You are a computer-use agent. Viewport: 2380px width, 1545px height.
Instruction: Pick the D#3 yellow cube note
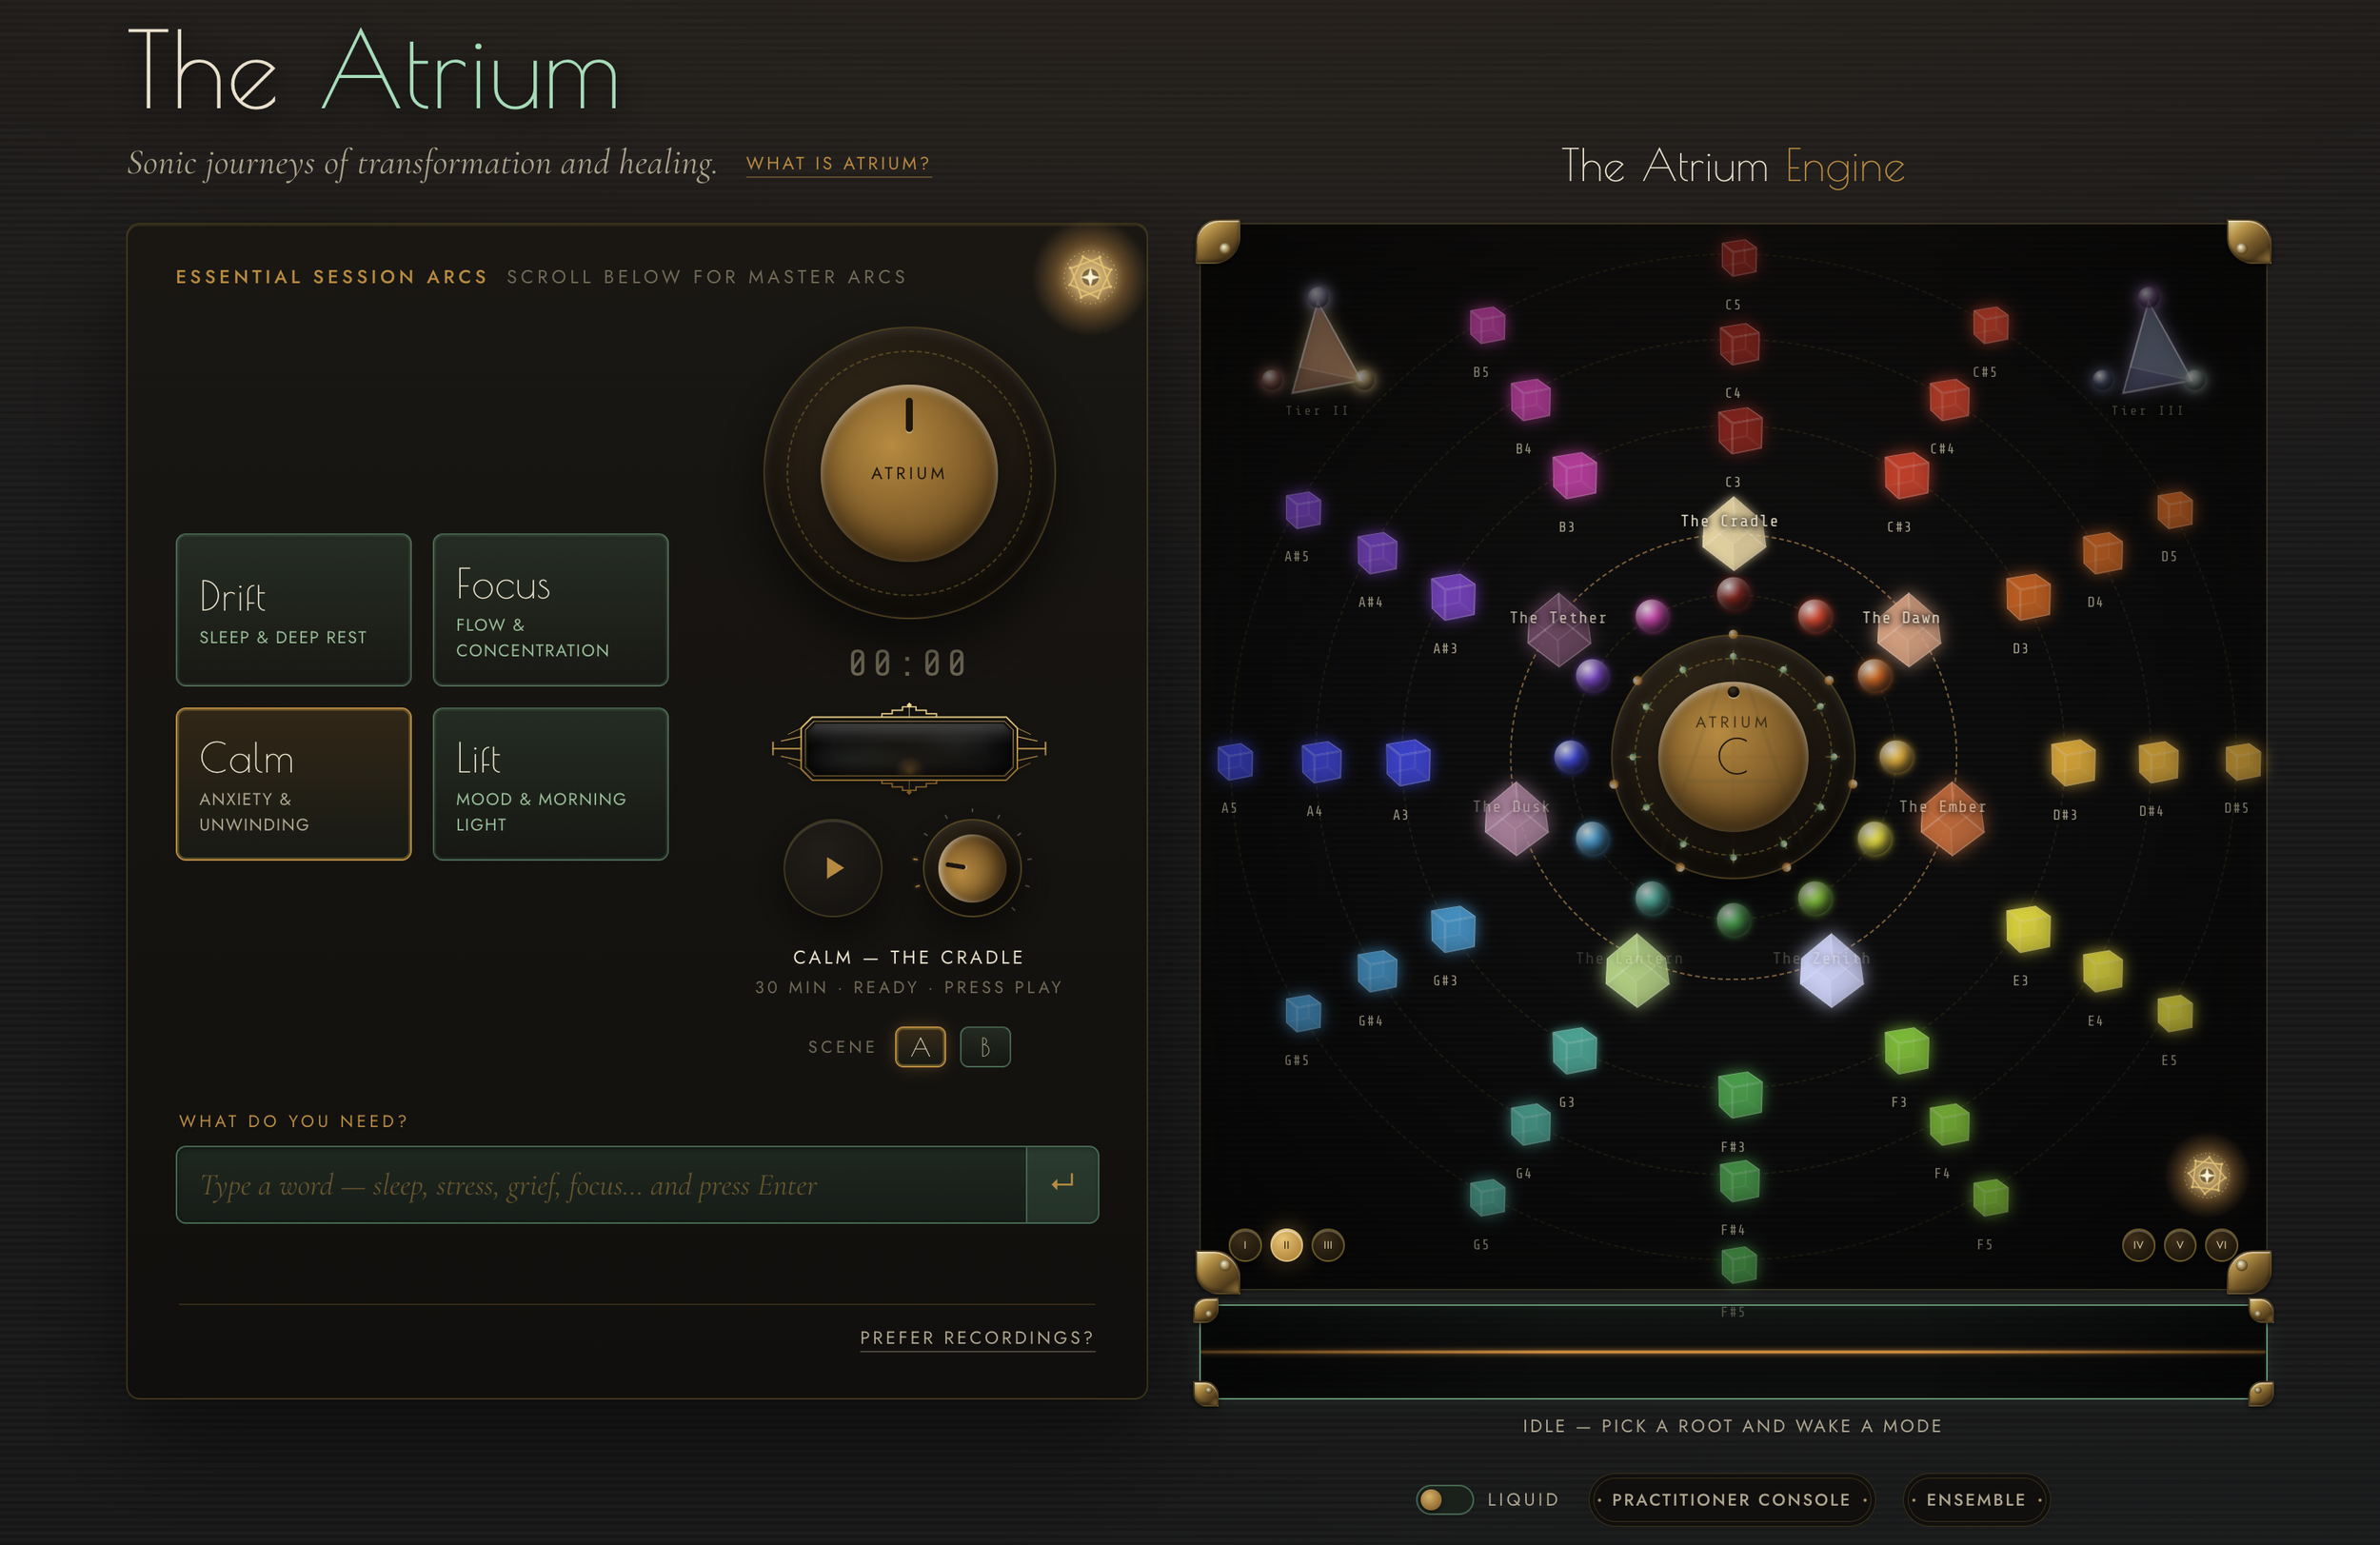[2072, 763]
